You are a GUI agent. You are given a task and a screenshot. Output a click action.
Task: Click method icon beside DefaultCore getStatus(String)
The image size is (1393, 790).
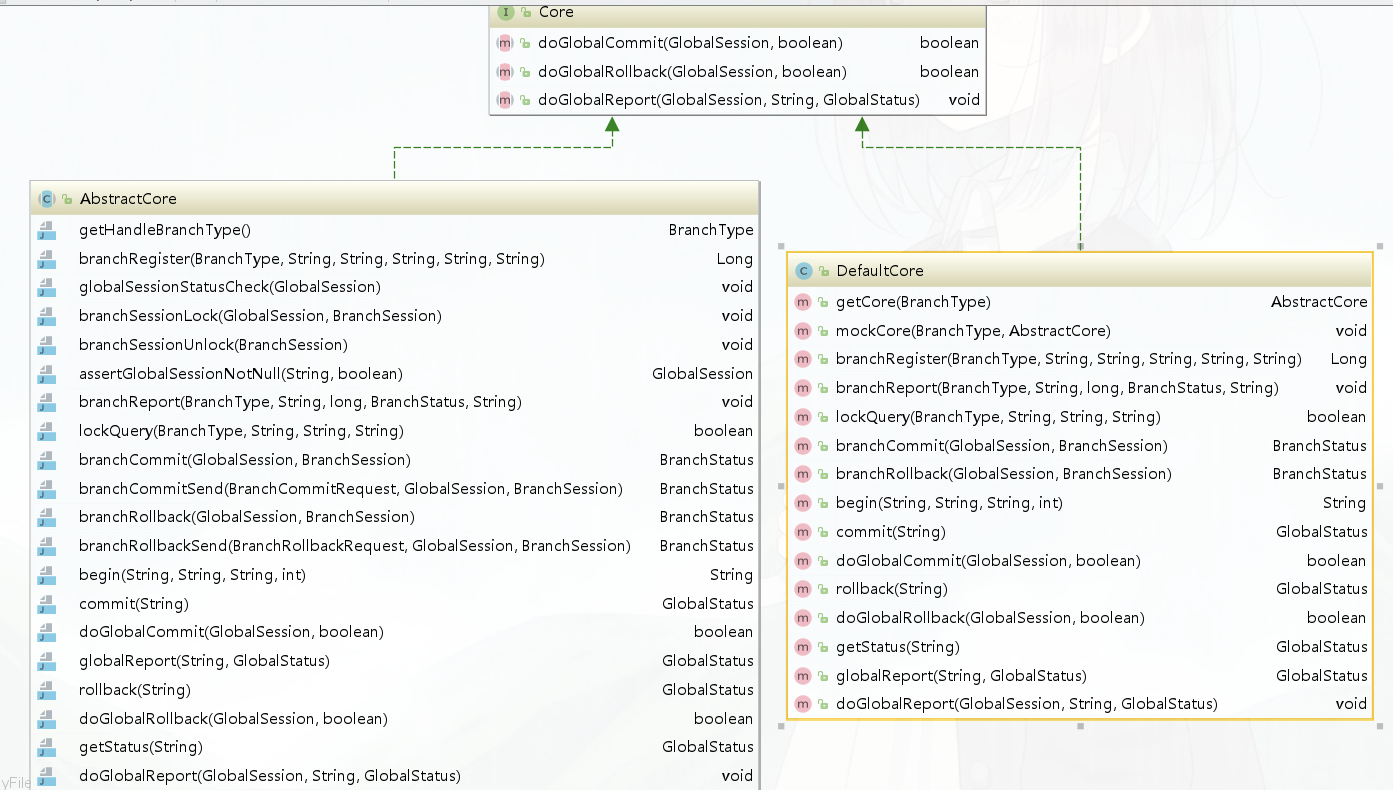803,647
